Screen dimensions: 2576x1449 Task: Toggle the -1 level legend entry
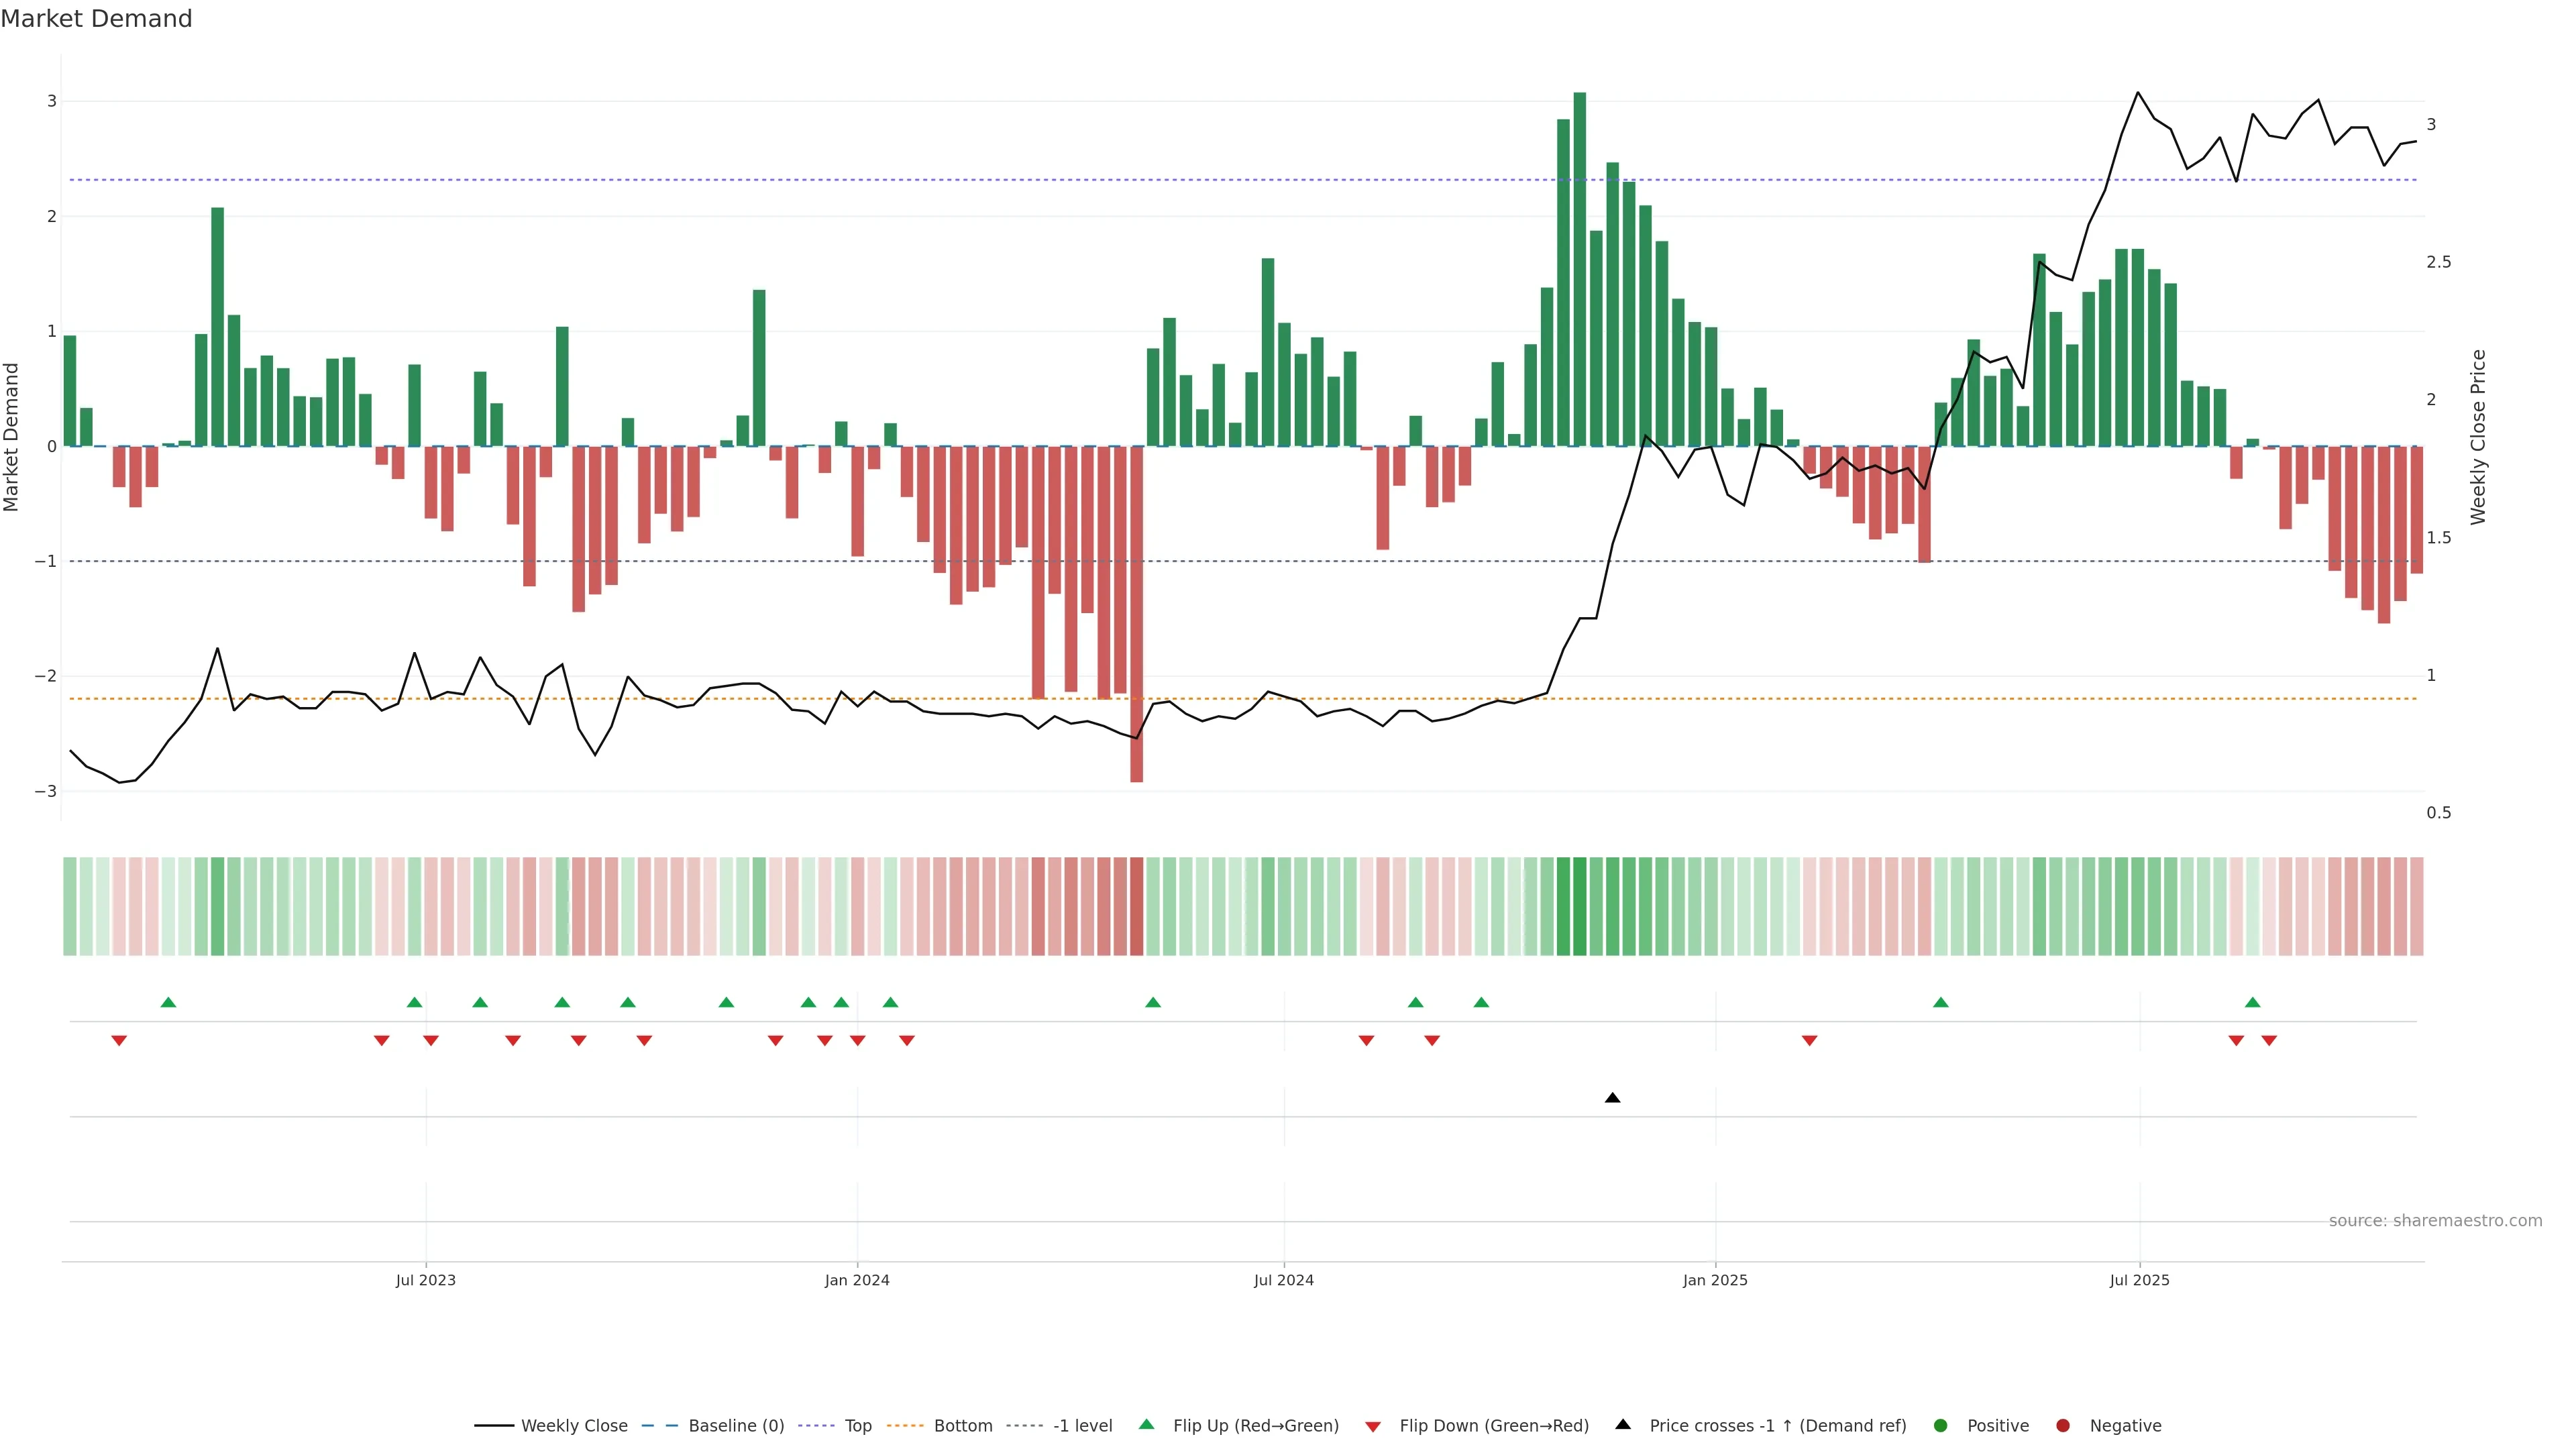[x=1082, y=1426]
